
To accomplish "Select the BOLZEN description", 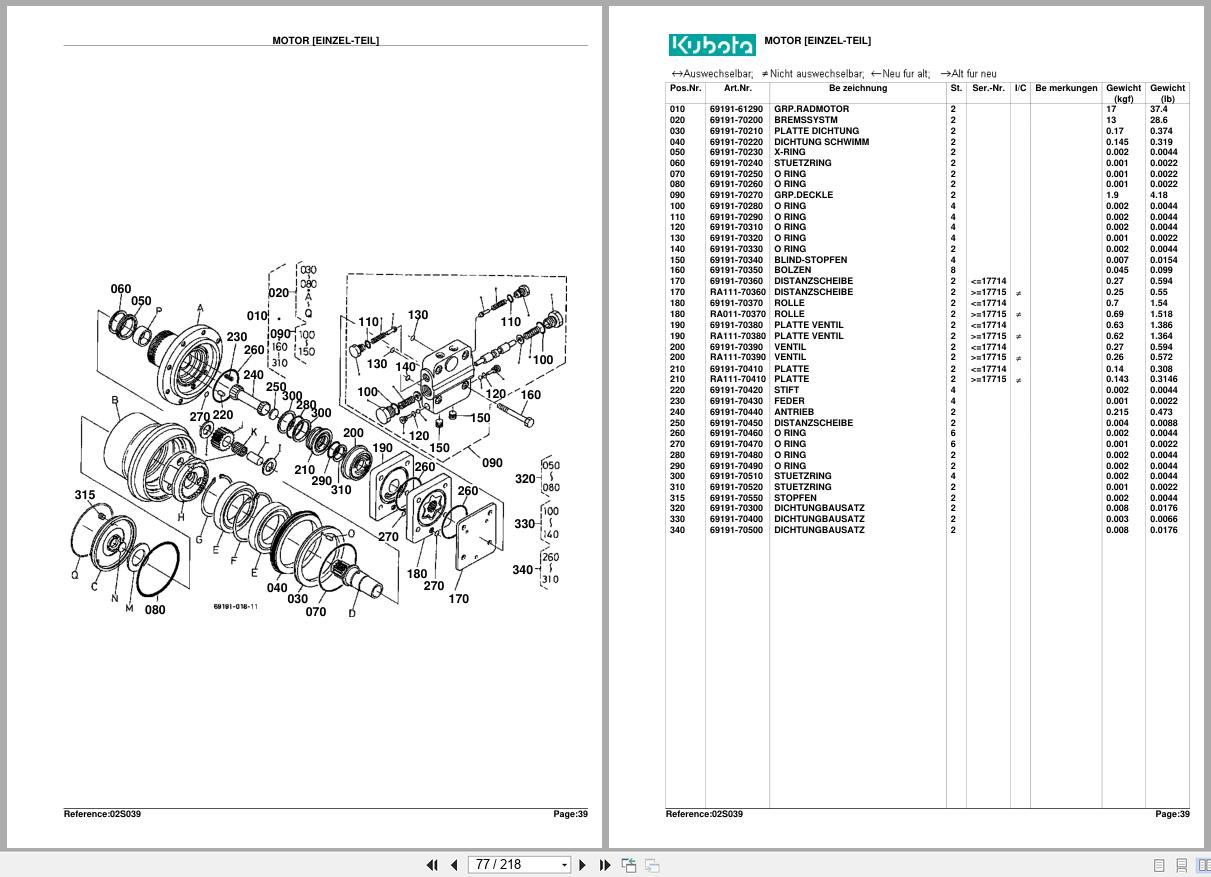I will 792,270.
